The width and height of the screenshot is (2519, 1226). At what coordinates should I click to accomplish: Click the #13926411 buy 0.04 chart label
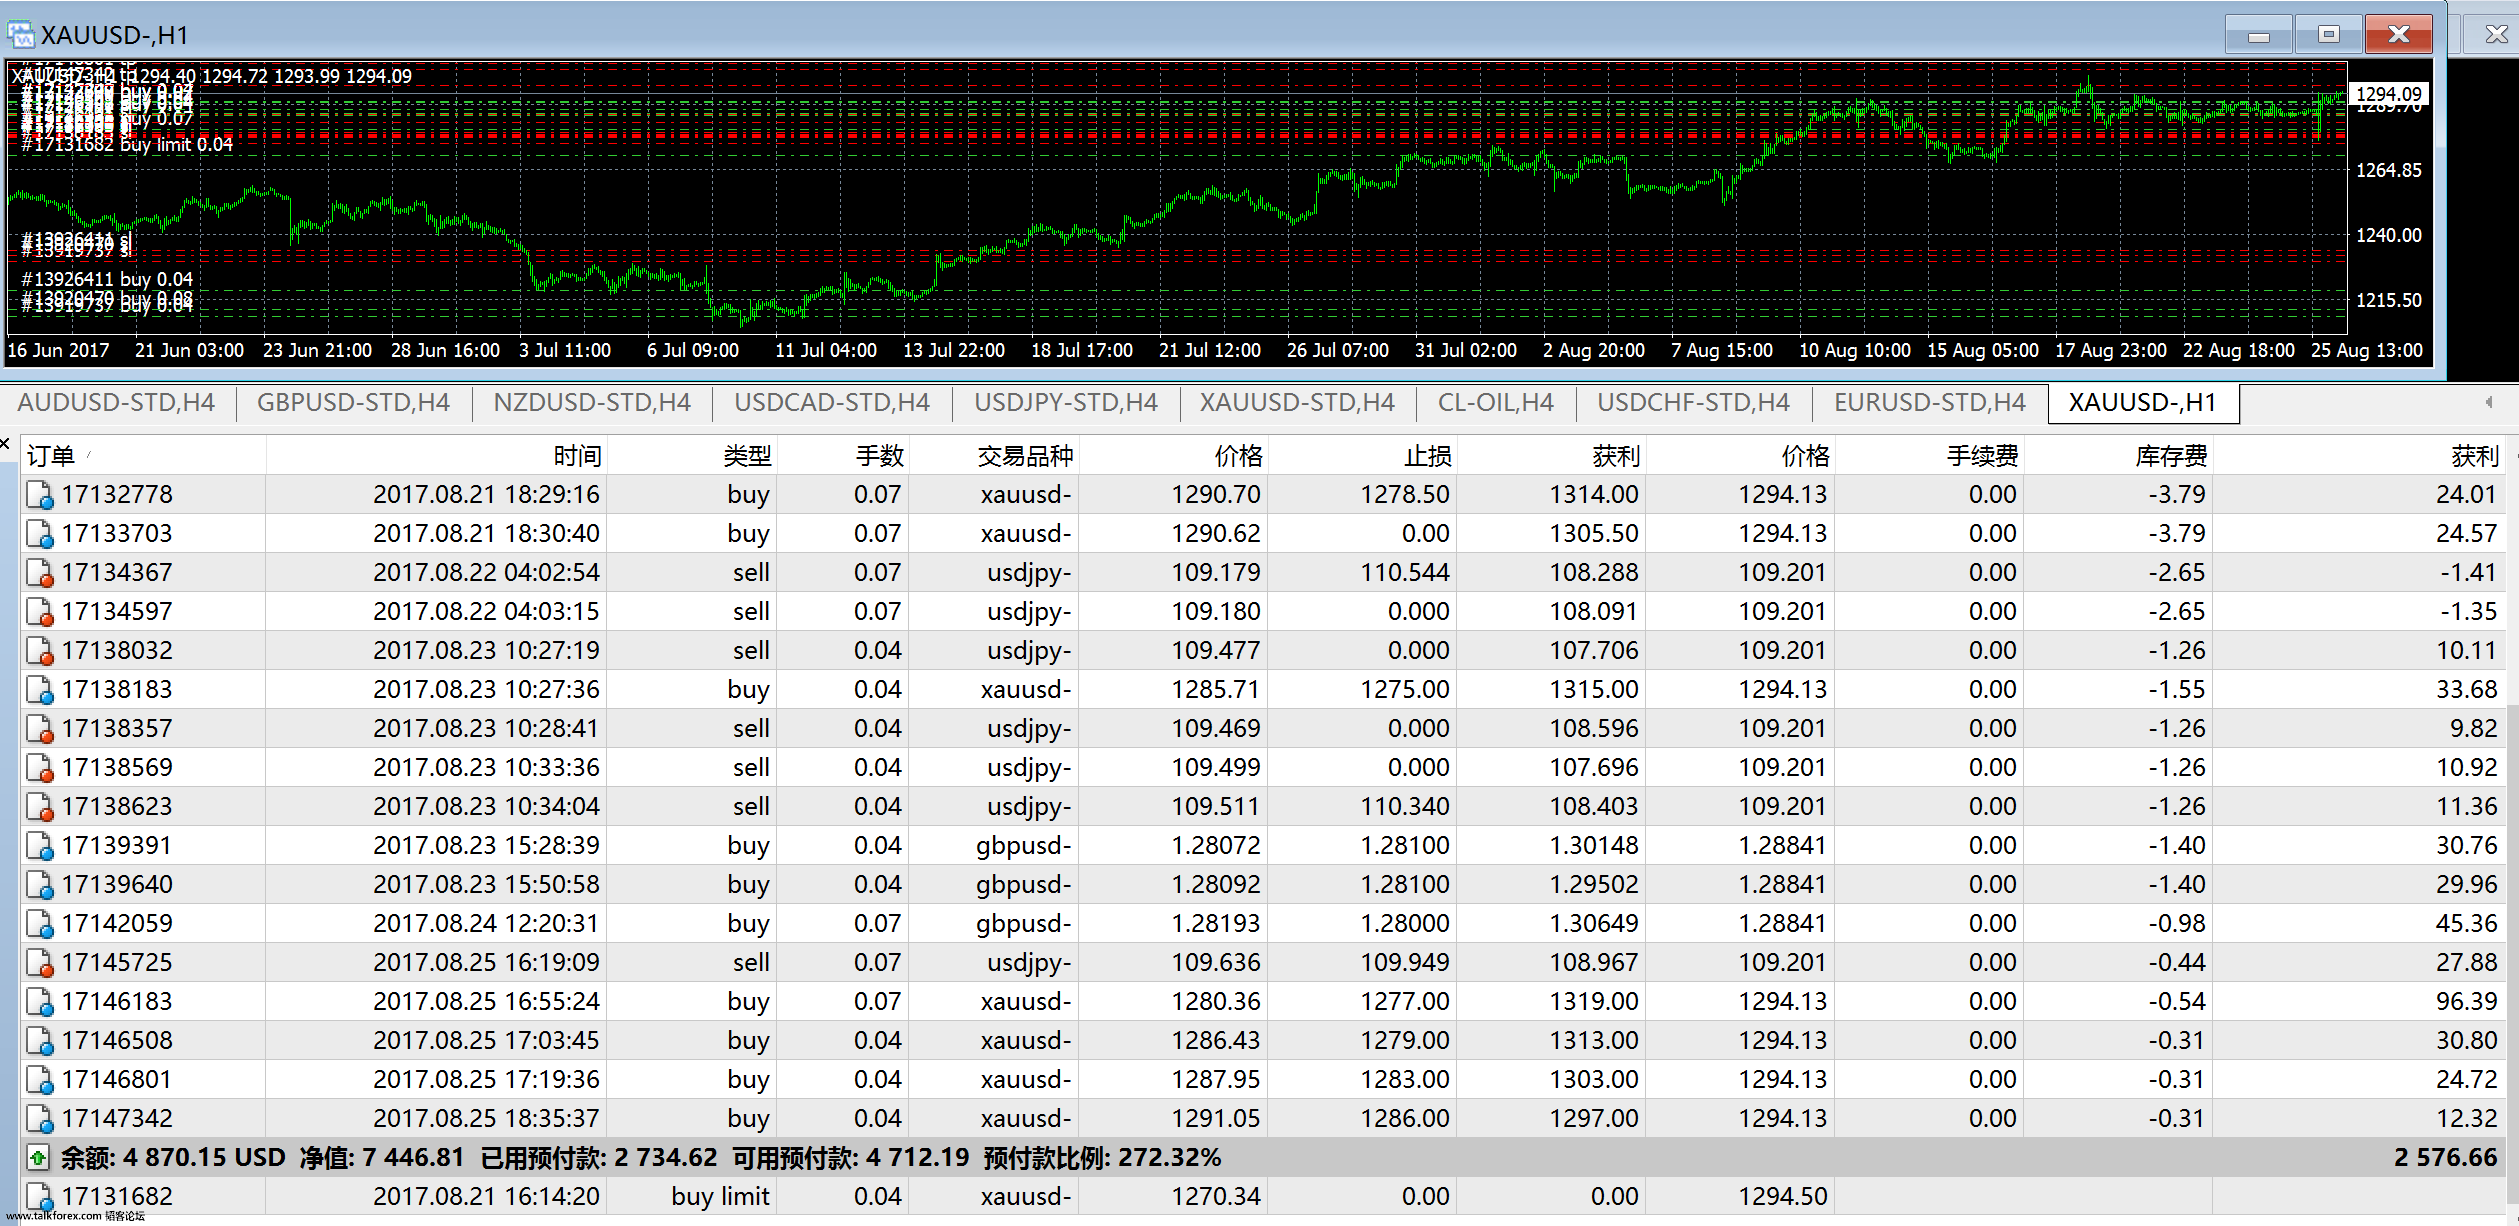pyautogui.click(x=107, y=279)
